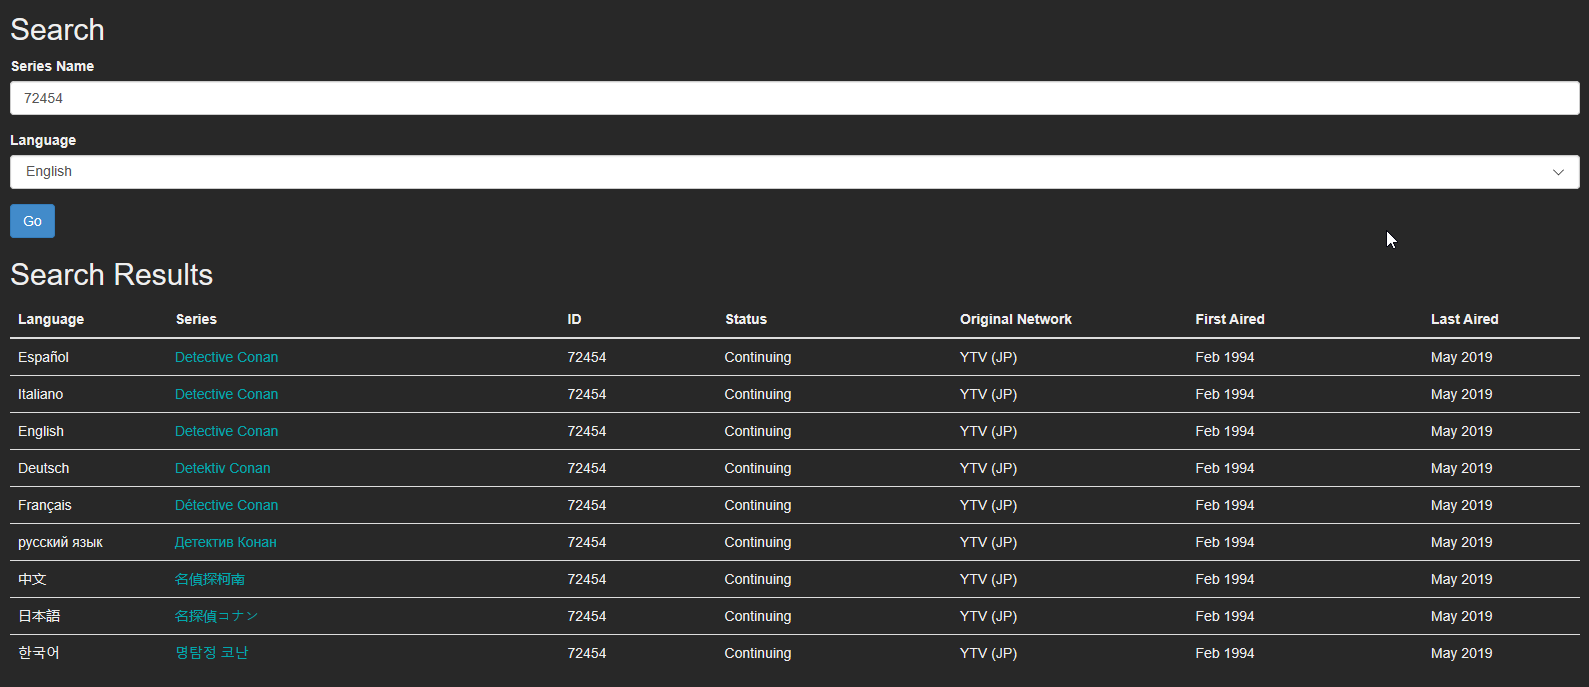The height and width of the screenshot is (687, 1589).
Task: Open the Detektiv Conan link
Action: coord(223,468)
